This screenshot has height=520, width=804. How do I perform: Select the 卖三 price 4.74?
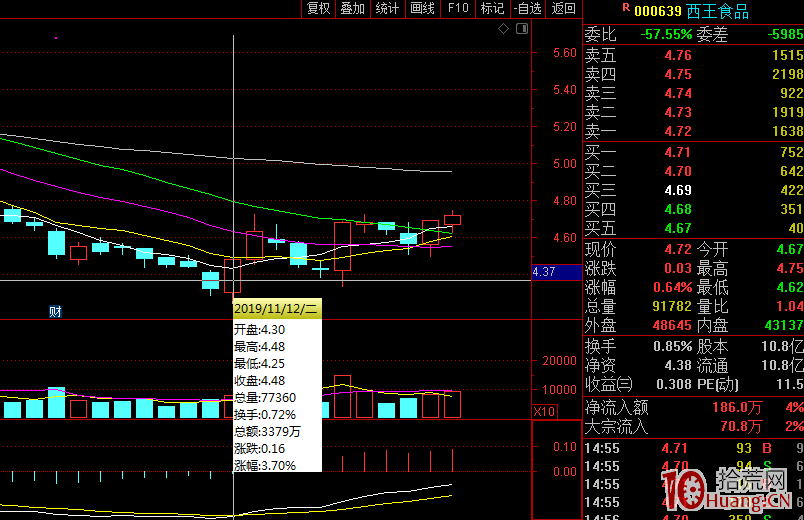coord(678,93)
